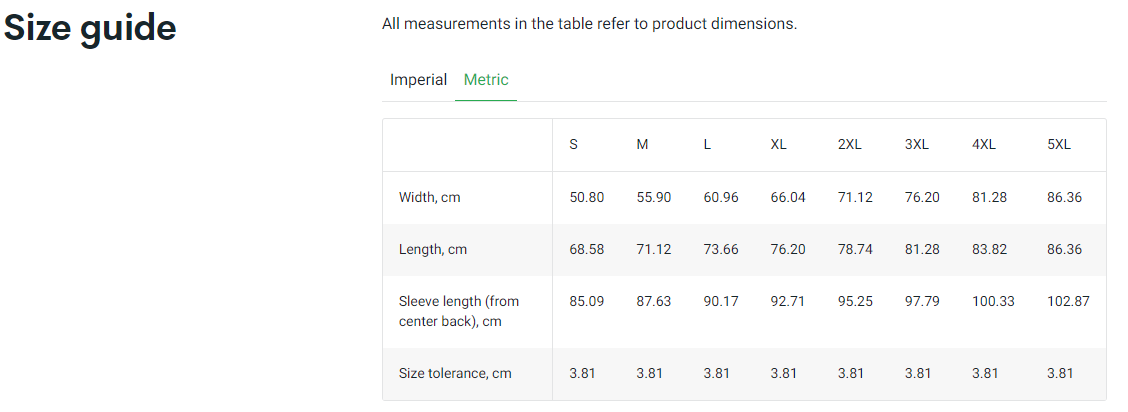Click the XL size column header

tap(778, 144)
